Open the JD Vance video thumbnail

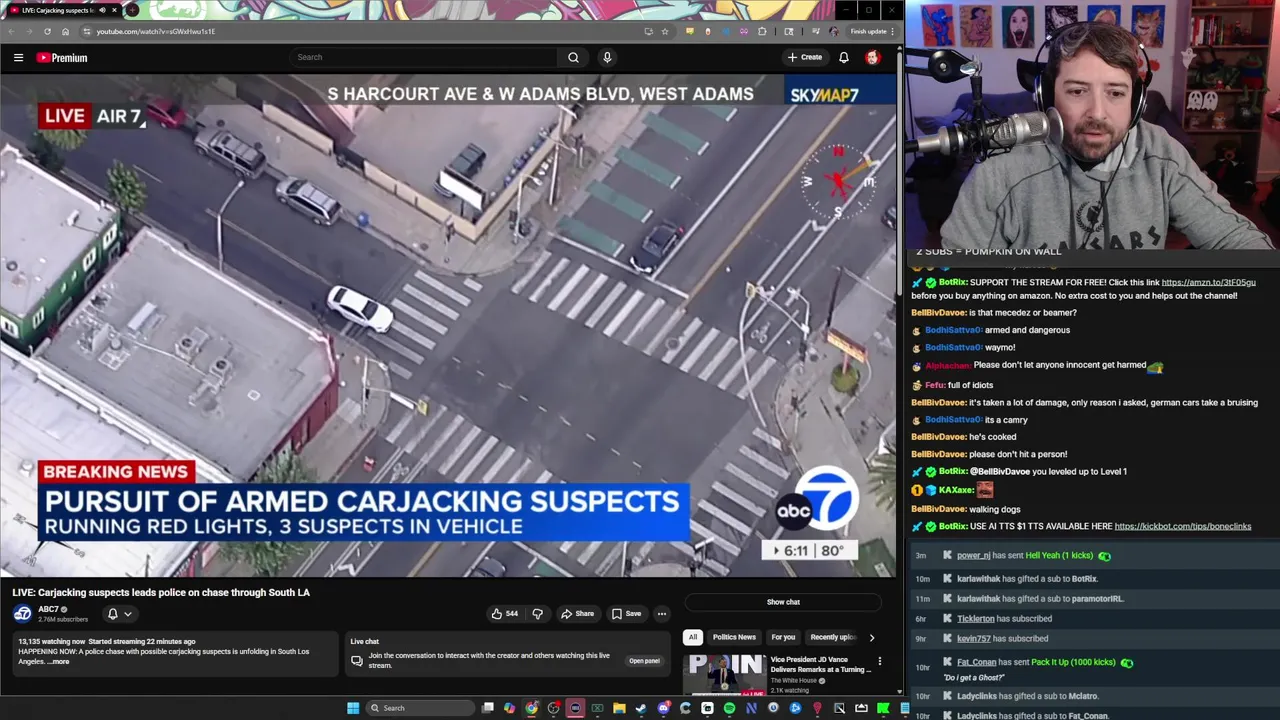[x=725, y=674]
